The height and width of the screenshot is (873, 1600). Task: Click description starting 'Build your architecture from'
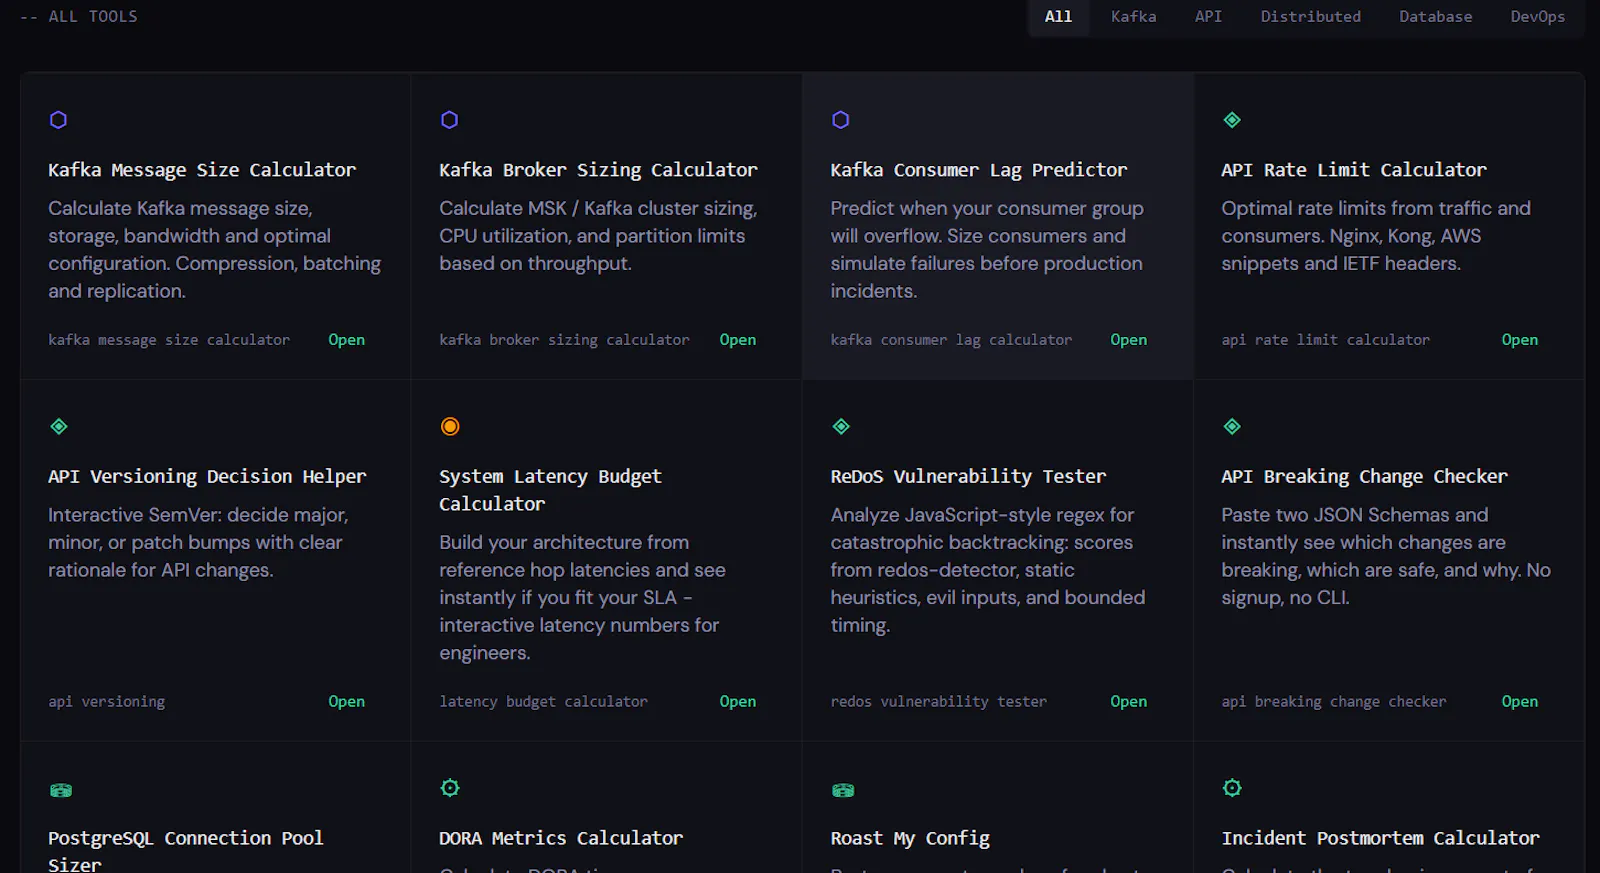coord(582,598)
